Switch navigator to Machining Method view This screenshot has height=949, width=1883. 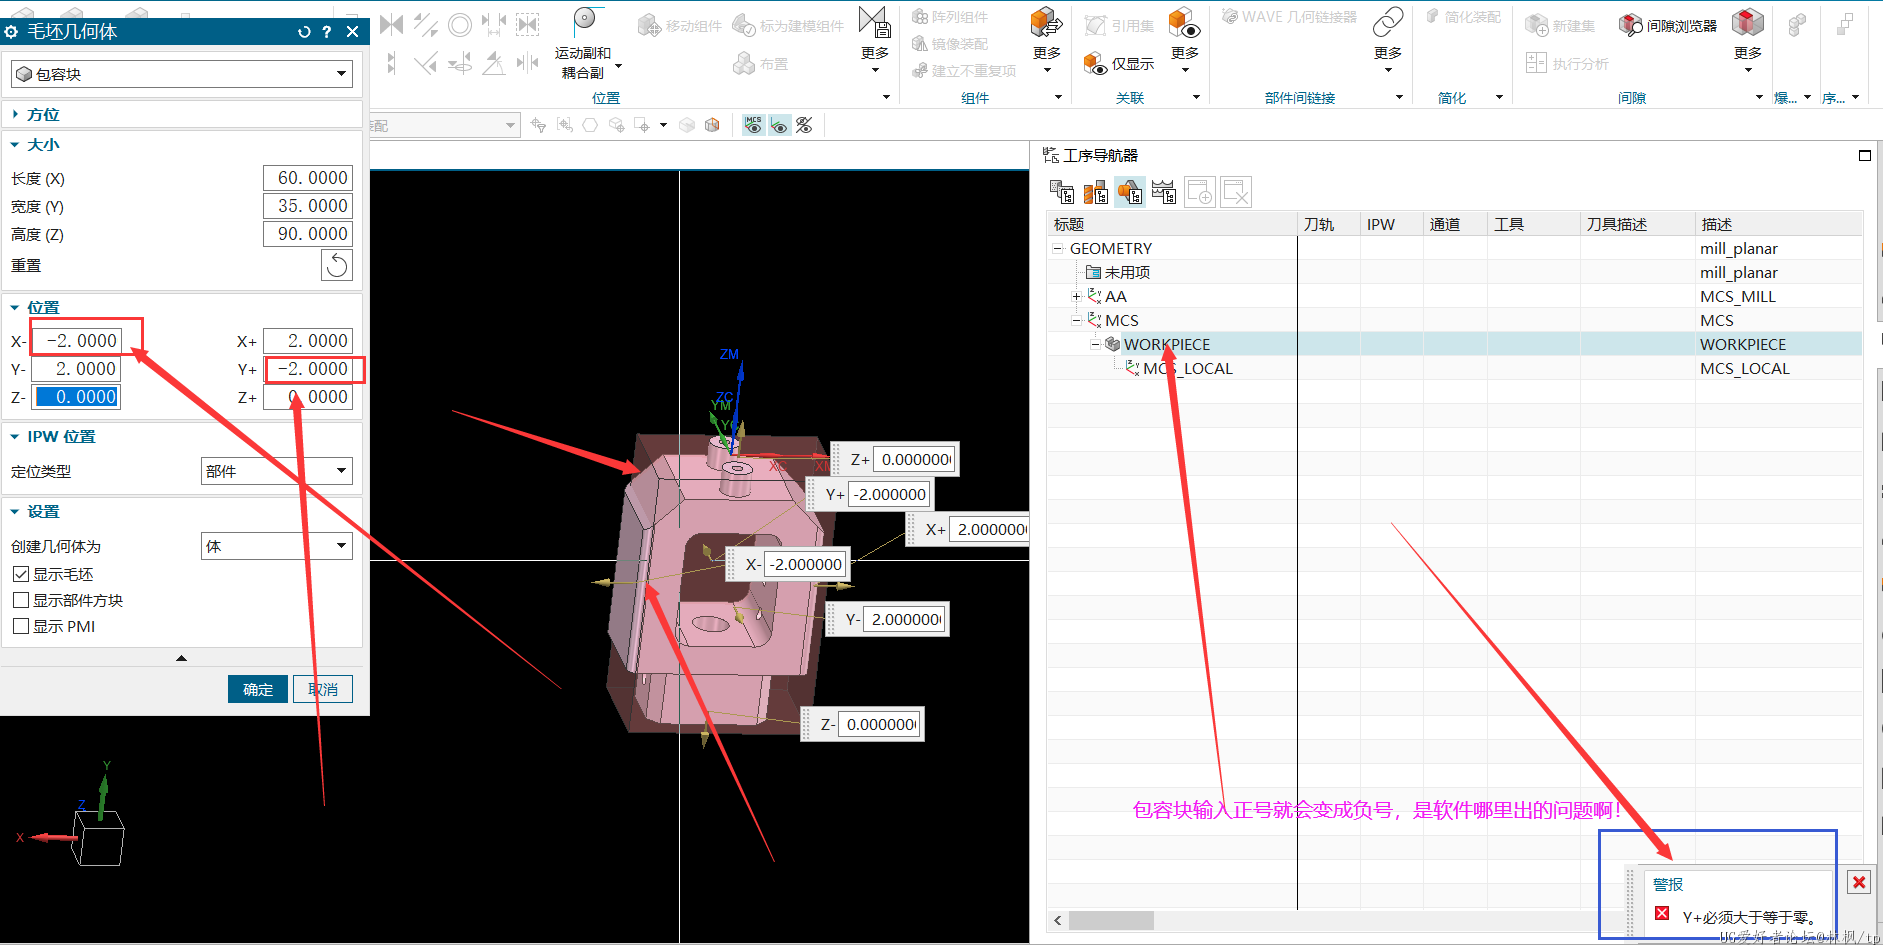coord(1164,192)
